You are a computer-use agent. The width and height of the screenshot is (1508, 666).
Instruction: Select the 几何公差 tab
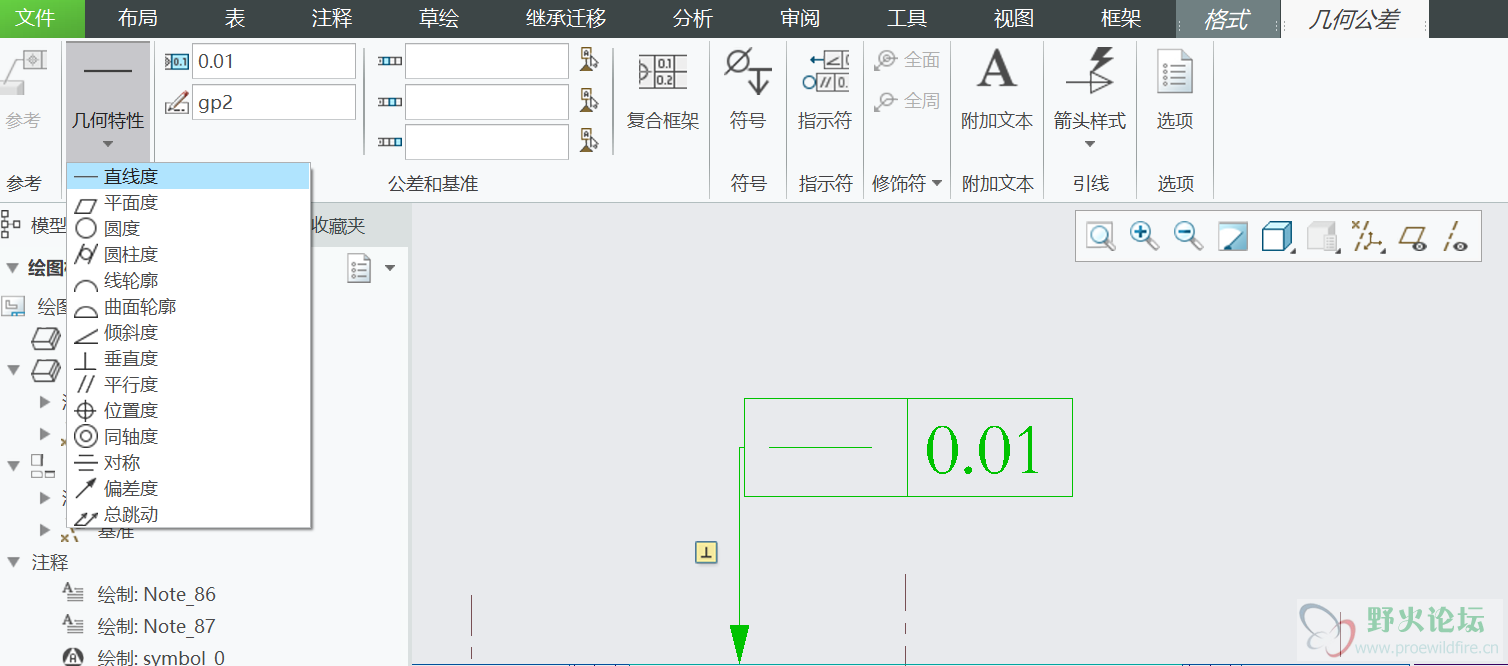tap(1354, 19)
